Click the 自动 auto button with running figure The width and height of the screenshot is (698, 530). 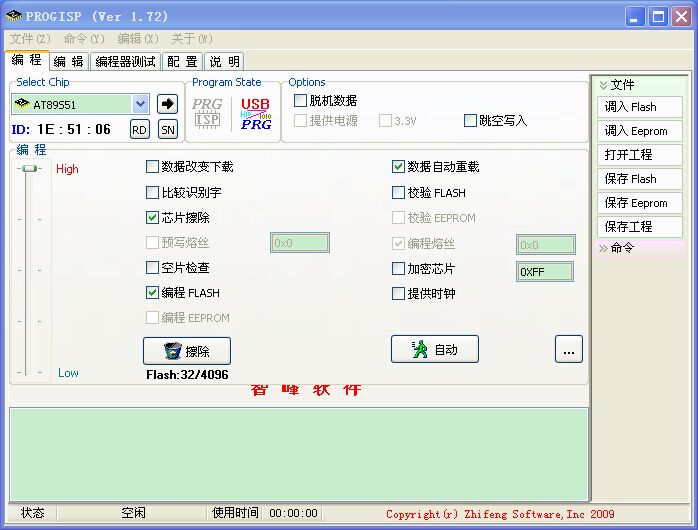pyautogui.click(x=434, y=349)
